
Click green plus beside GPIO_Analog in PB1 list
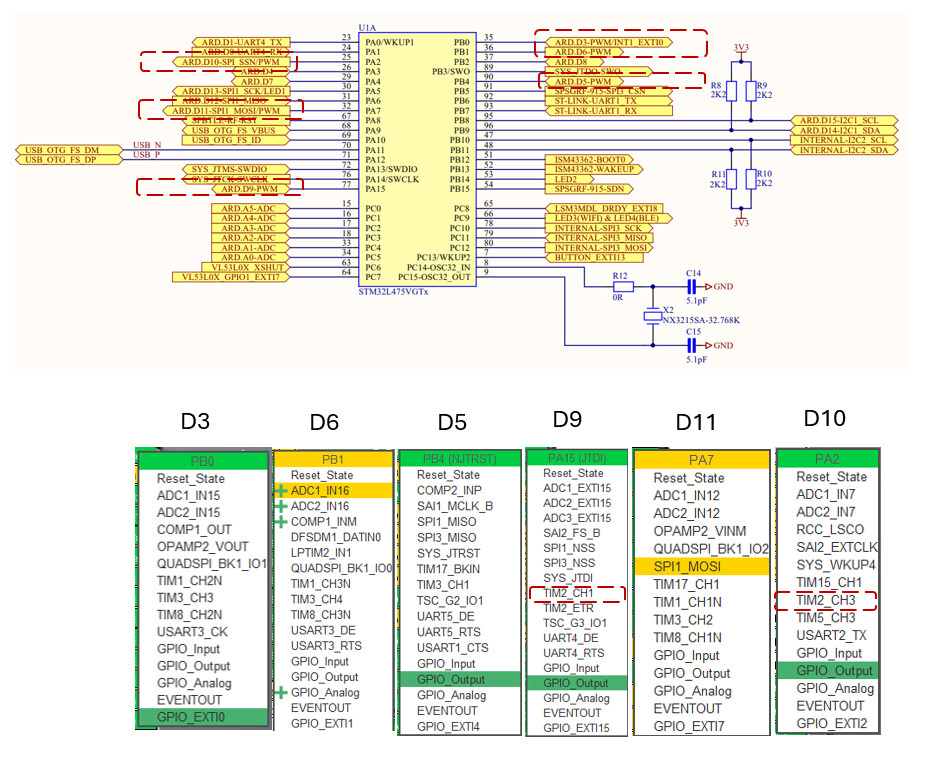tap(282, 693)
